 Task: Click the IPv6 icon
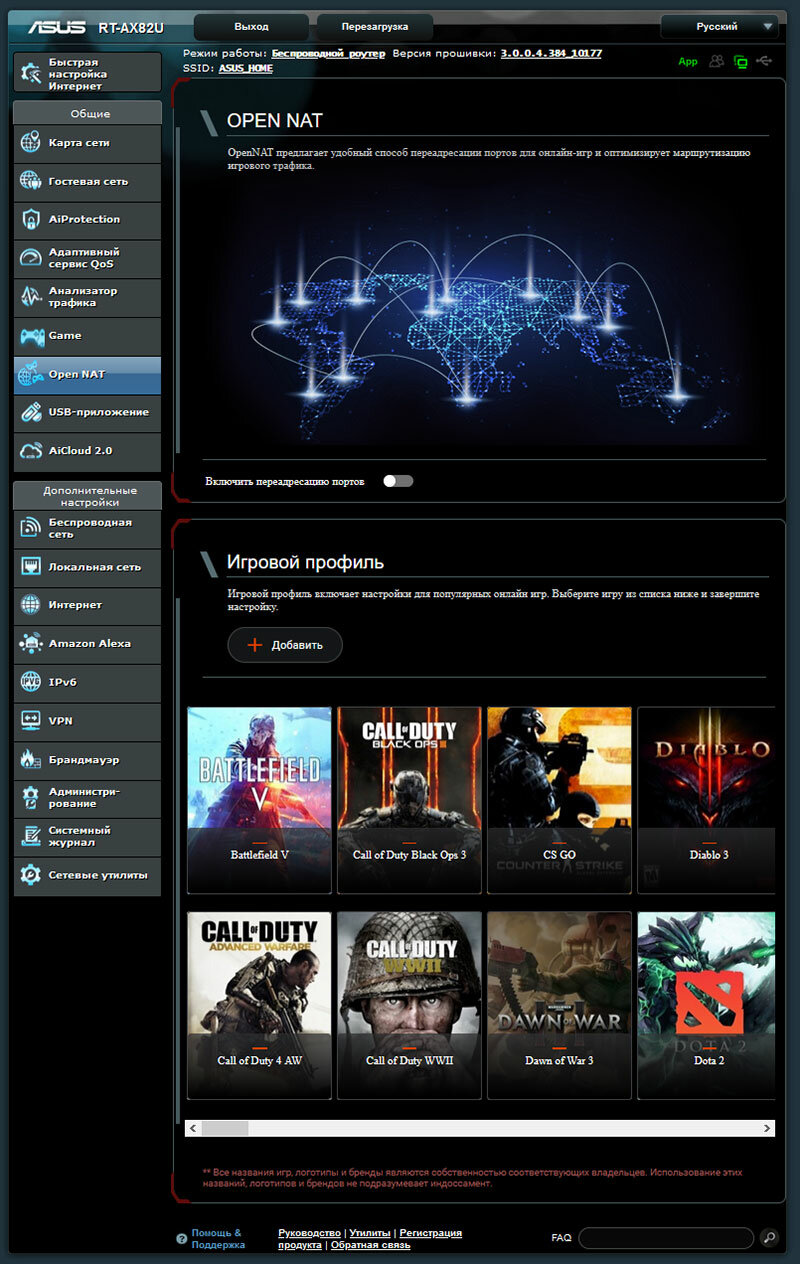click(31, 682)
